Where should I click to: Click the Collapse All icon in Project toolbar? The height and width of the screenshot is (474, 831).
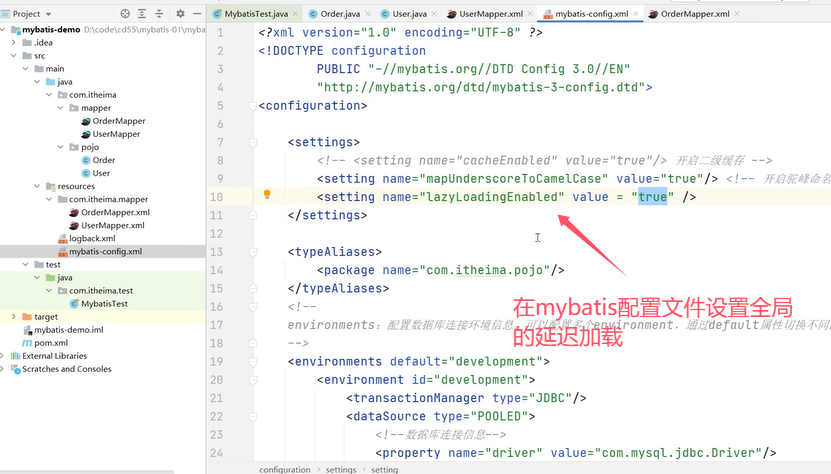coord(159,14)
